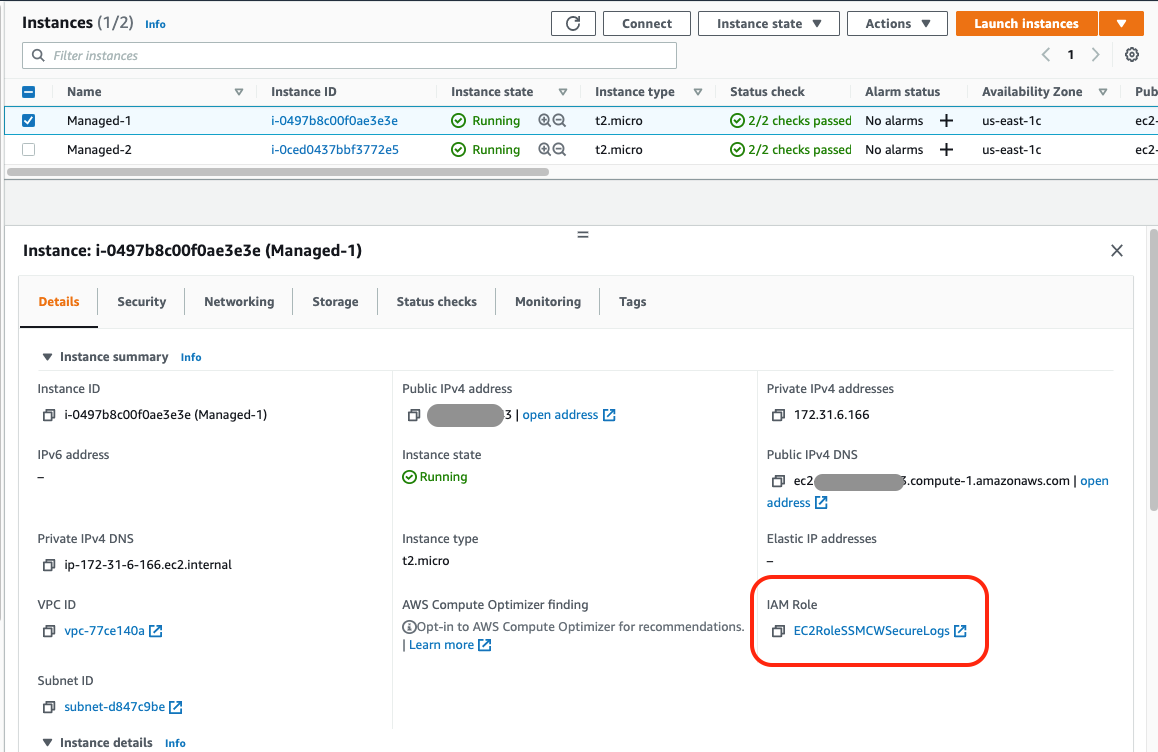Toggle the select-all instances header checkbox
The width and height of the screenshot is (1158, 752).
pos(28,91)
